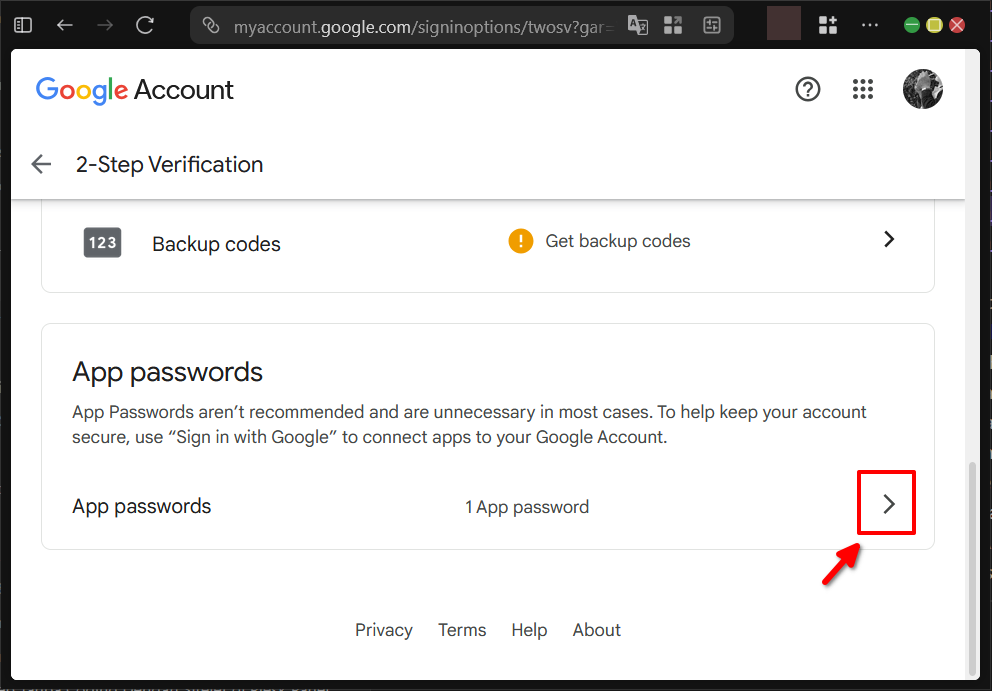Image resolution: width=992 pixels, height=691 pixels.
Task: Expand the Backup codes row chevron
Action: point(888,239)
